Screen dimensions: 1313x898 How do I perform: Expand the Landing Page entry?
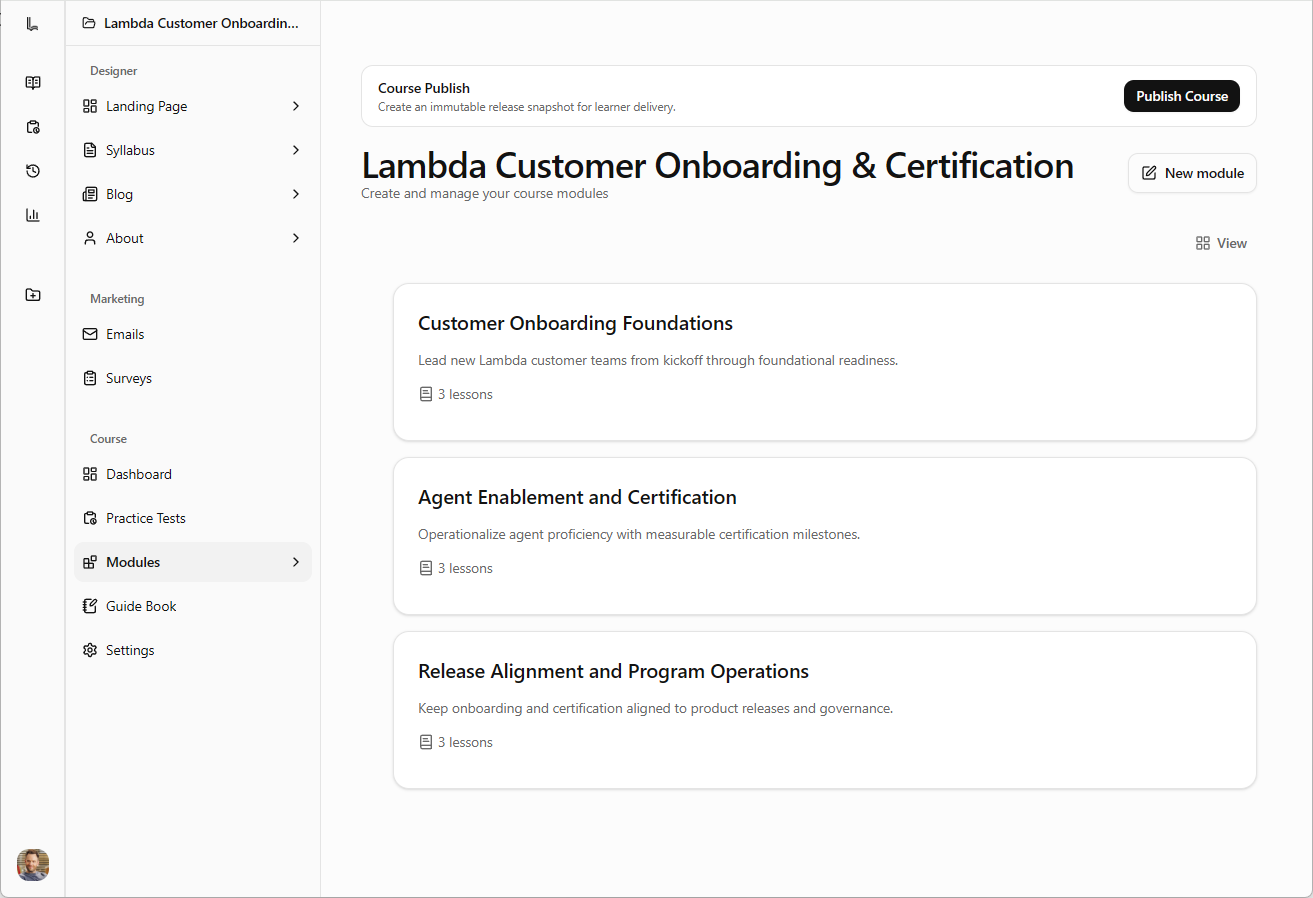[x=295, y=105]
